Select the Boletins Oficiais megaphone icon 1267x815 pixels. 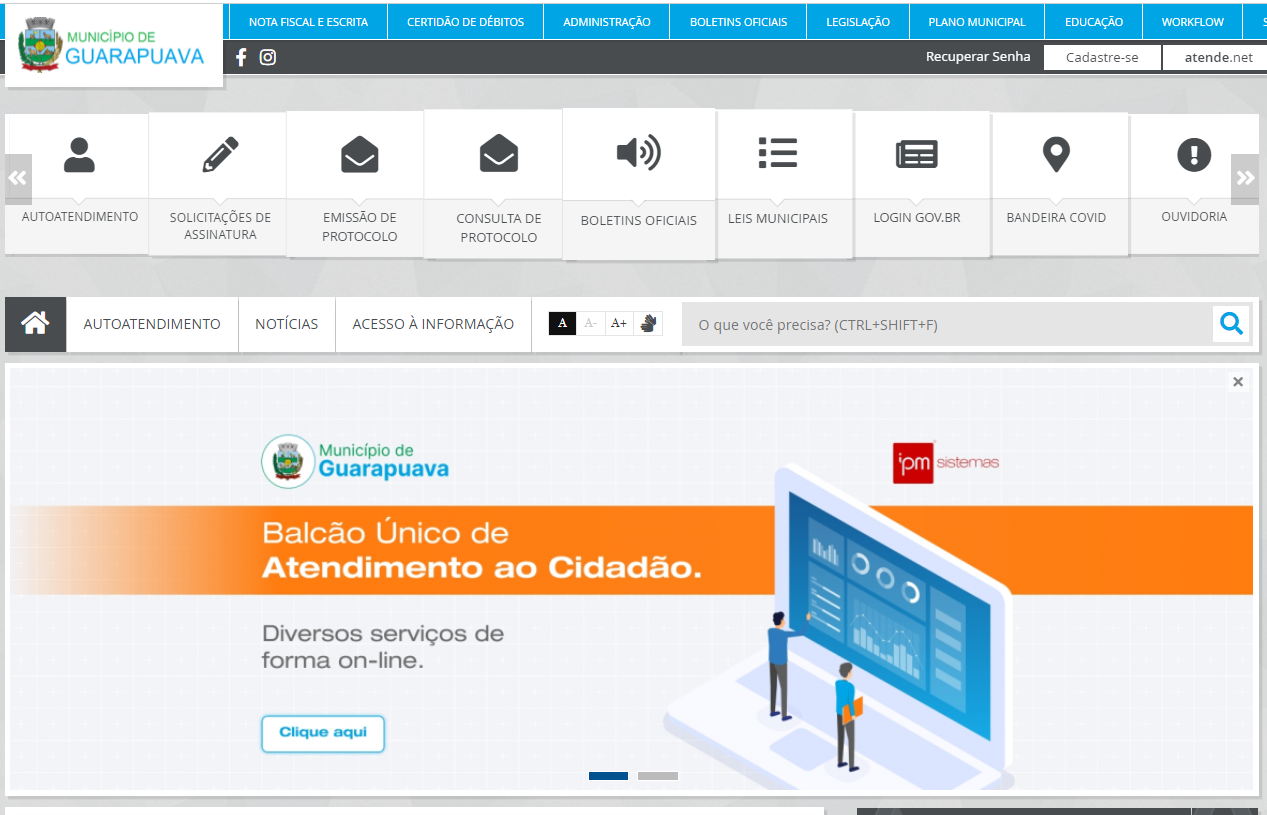point(638,153)
